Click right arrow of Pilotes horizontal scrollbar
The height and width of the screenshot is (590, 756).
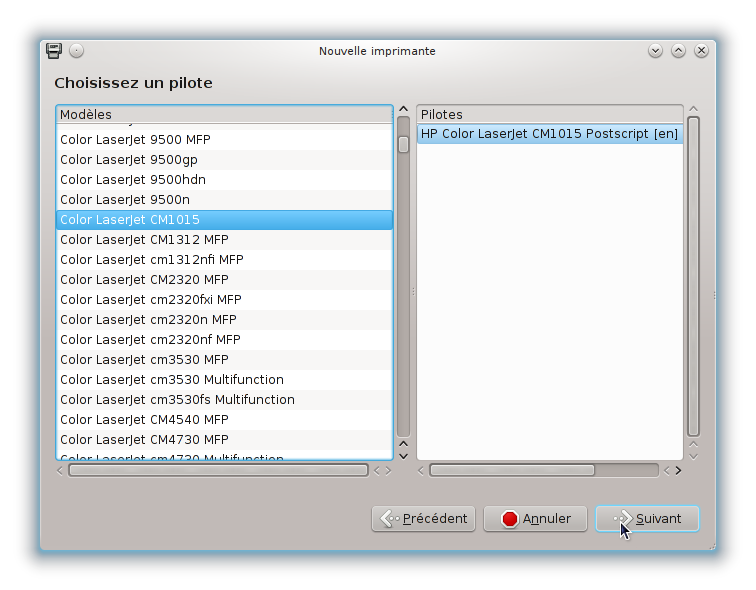[678, 470]
